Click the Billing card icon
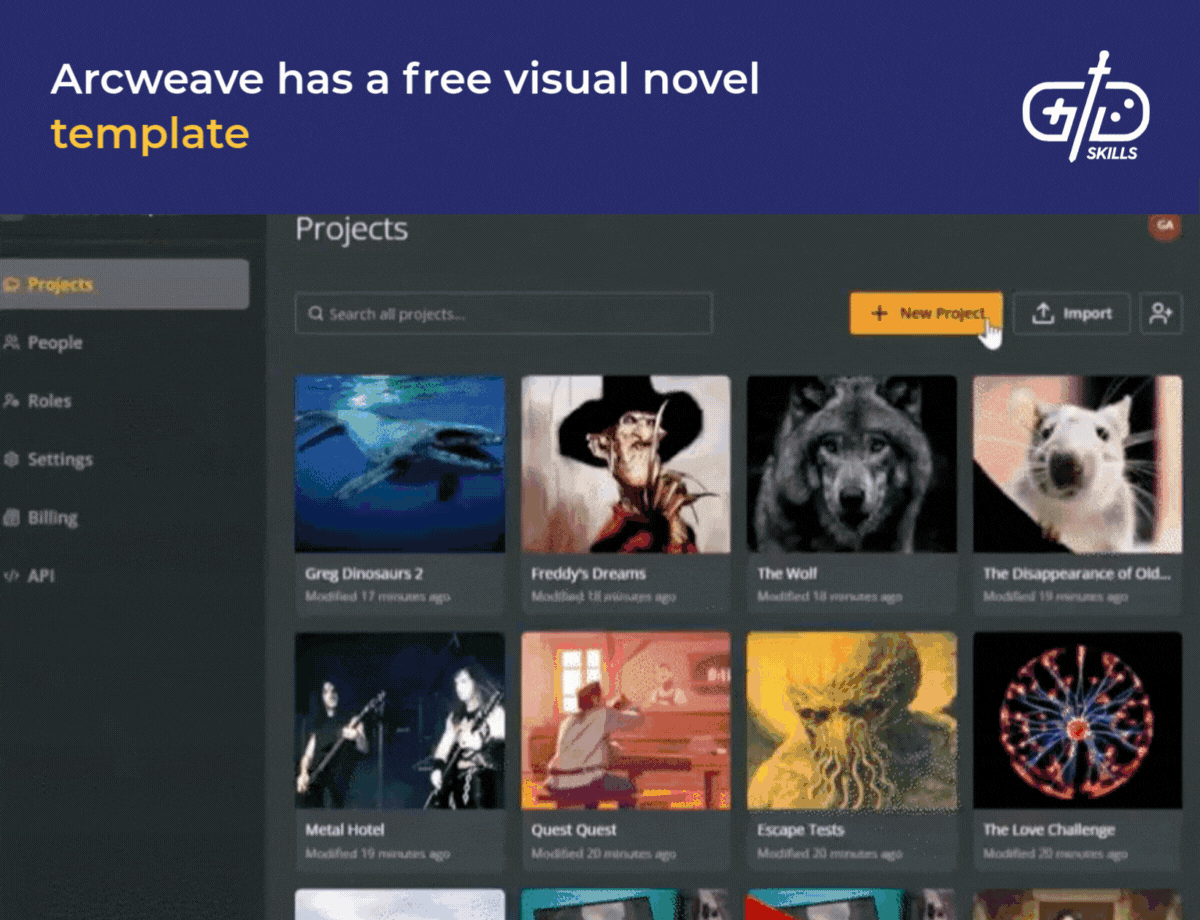Image resolution: width=1200 pixels, height=920 pixels. 14,517
